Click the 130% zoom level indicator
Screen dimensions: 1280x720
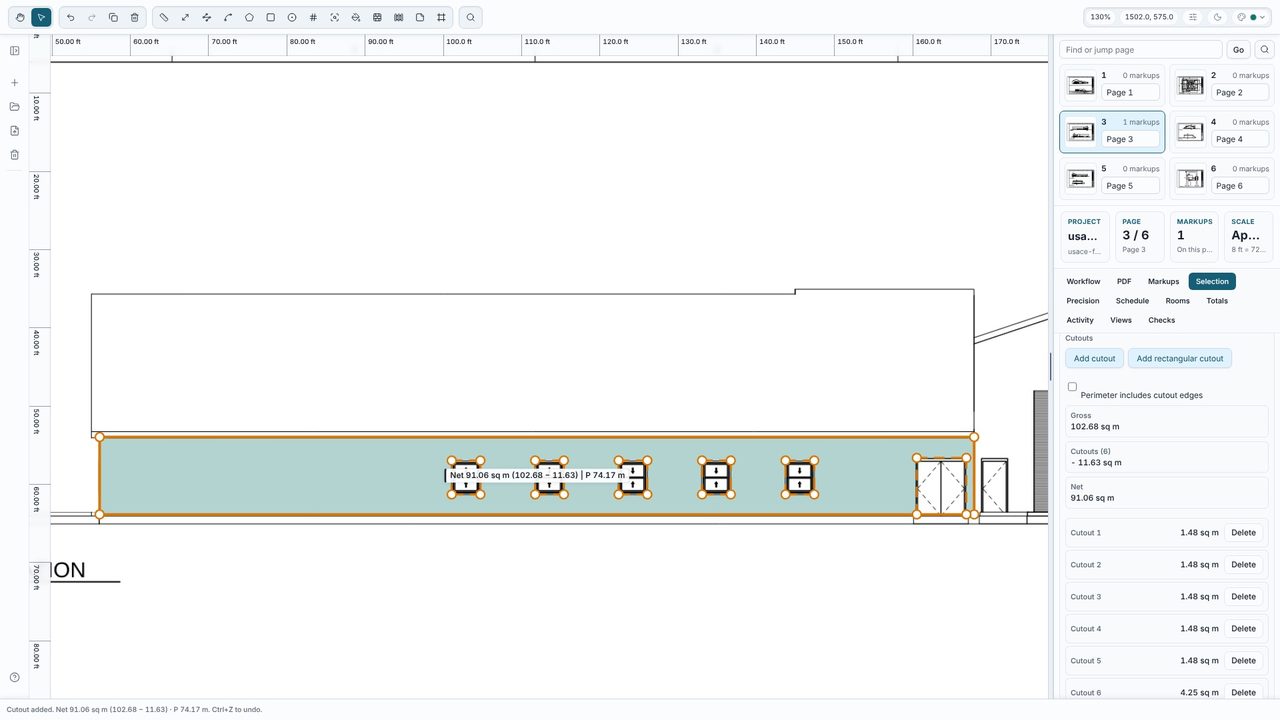pos(1100,17)
